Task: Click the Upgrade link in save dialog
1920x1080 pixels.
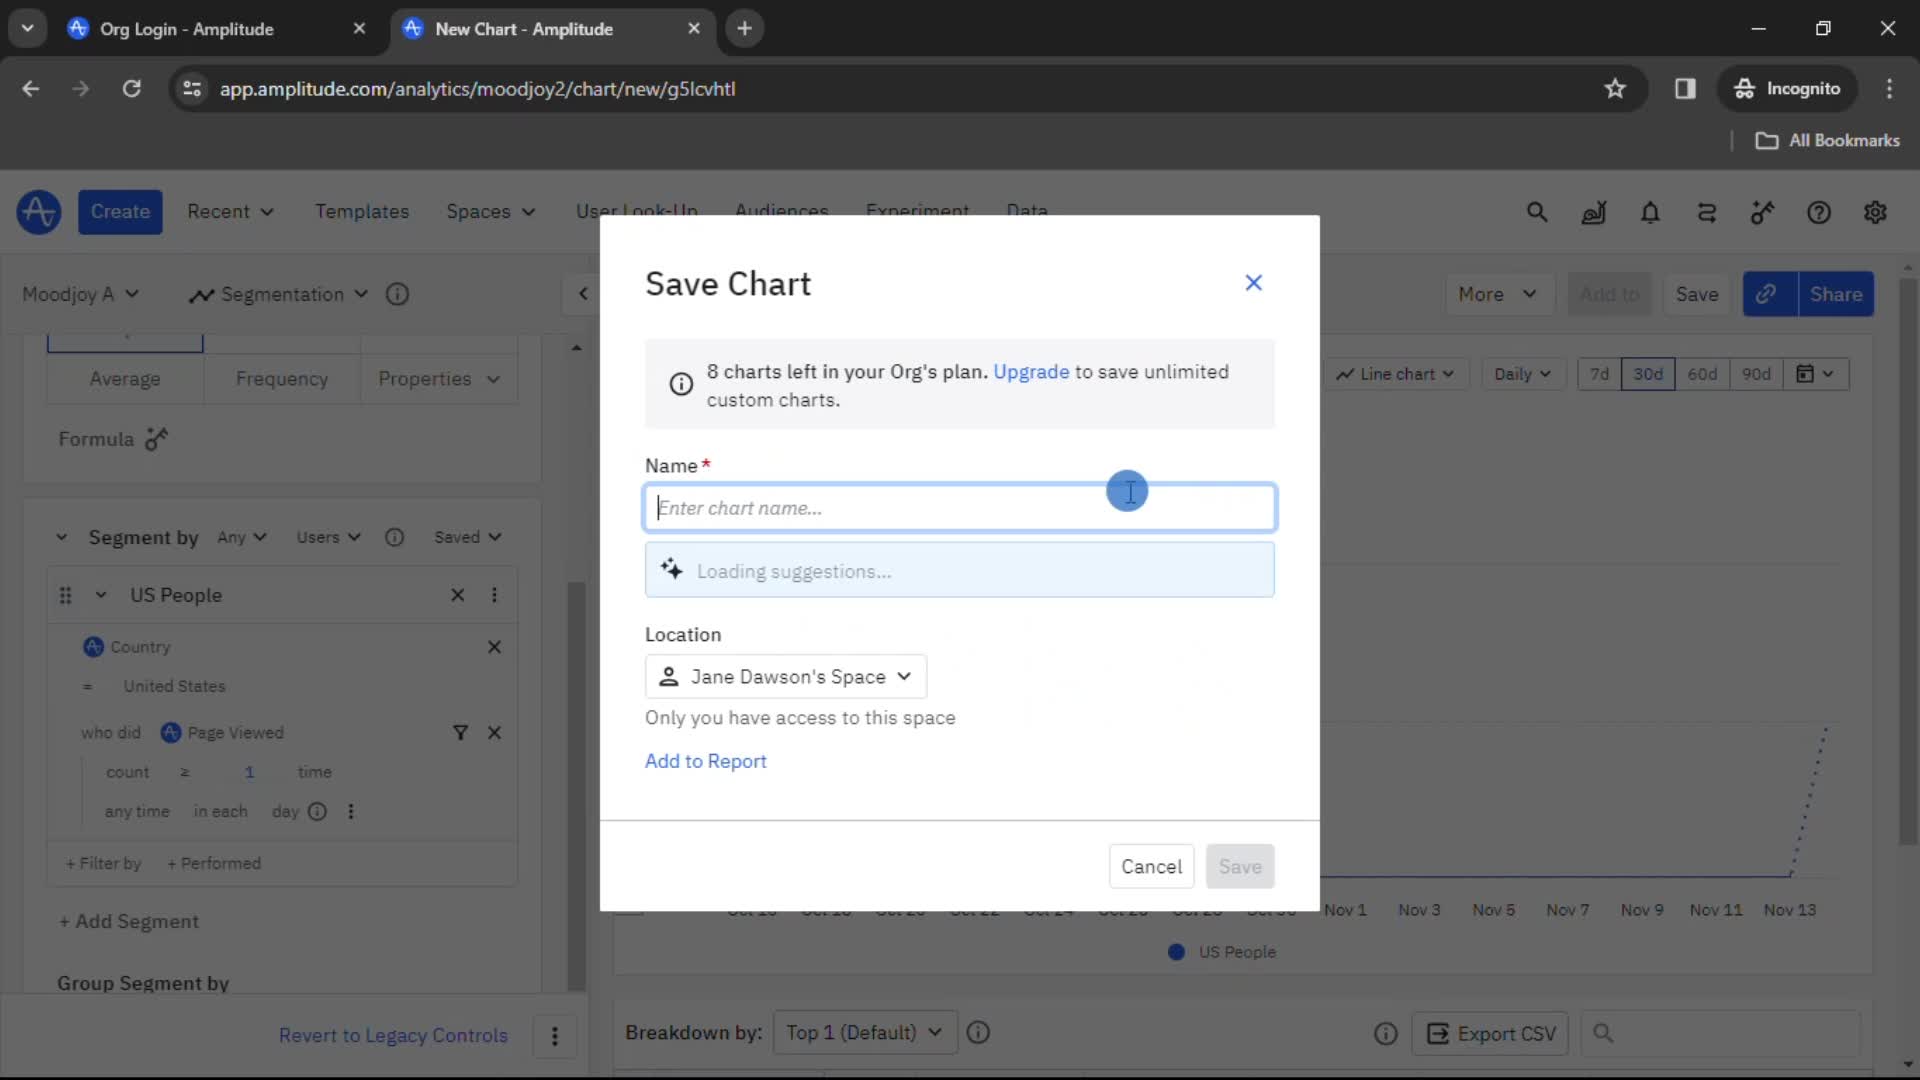Action: click(x=1033, y=372)
